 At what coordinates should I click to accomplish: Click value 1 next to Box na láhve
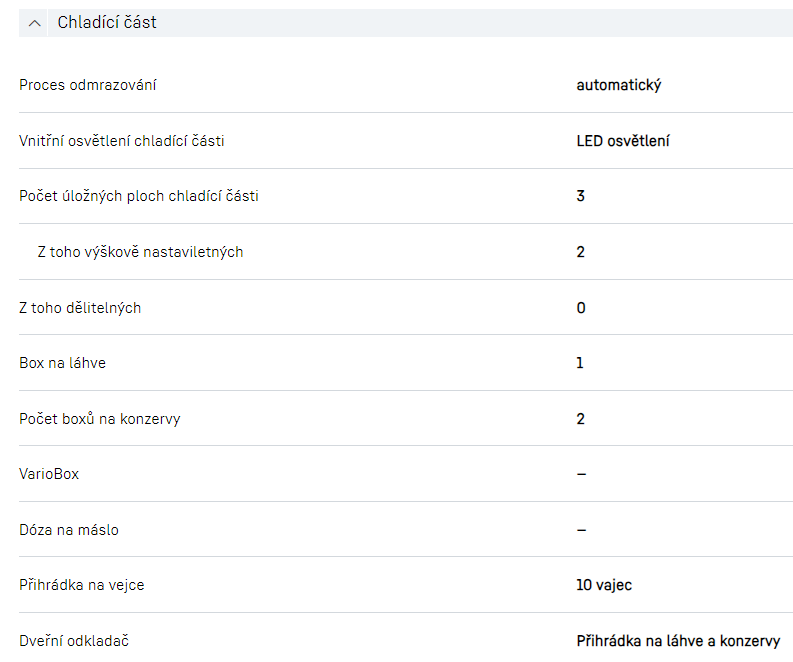[x=580, y=363]
